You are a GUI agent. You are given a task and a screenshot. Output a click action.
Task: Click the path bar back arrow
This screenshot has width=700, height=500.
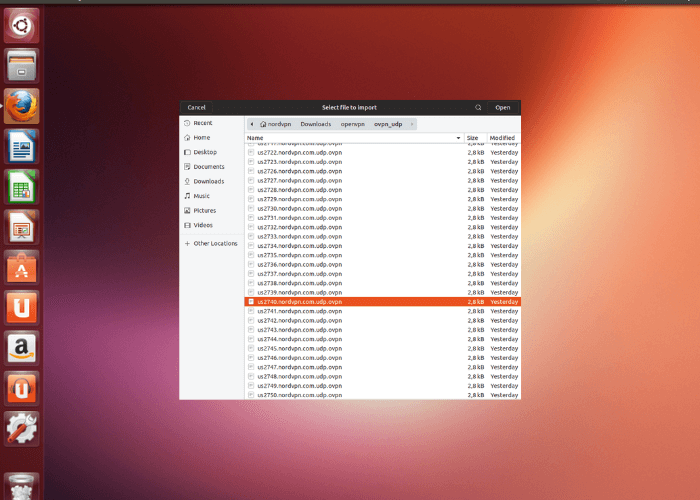coord(252,124)
